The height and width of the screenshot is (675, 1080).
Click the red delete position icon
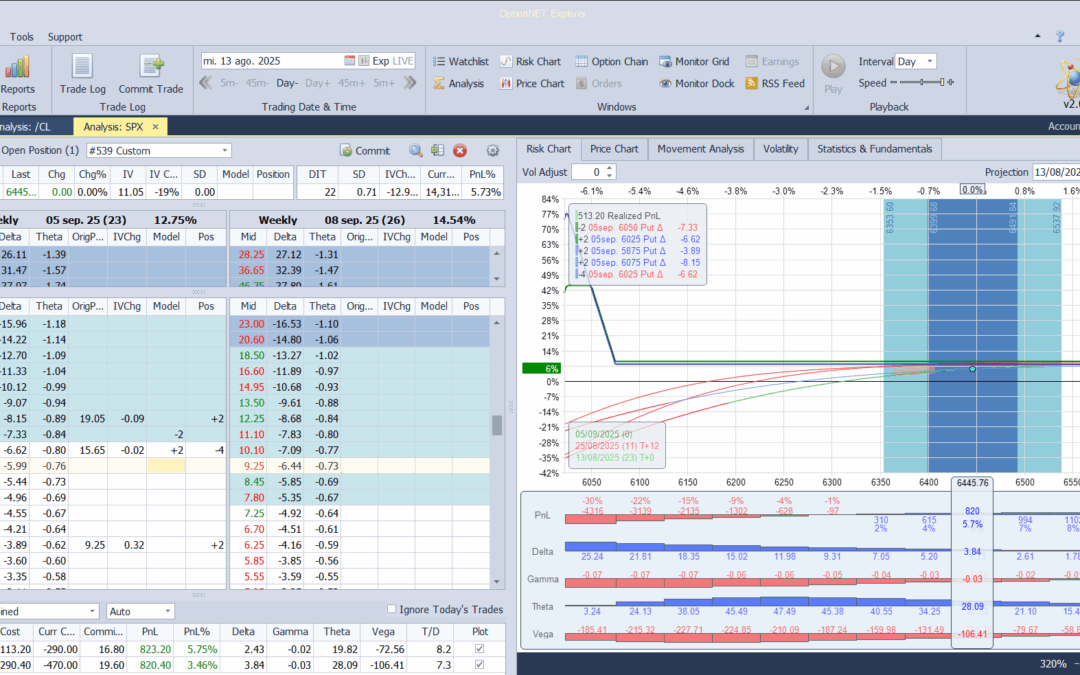pyautogui.click(x=460, y=151)
